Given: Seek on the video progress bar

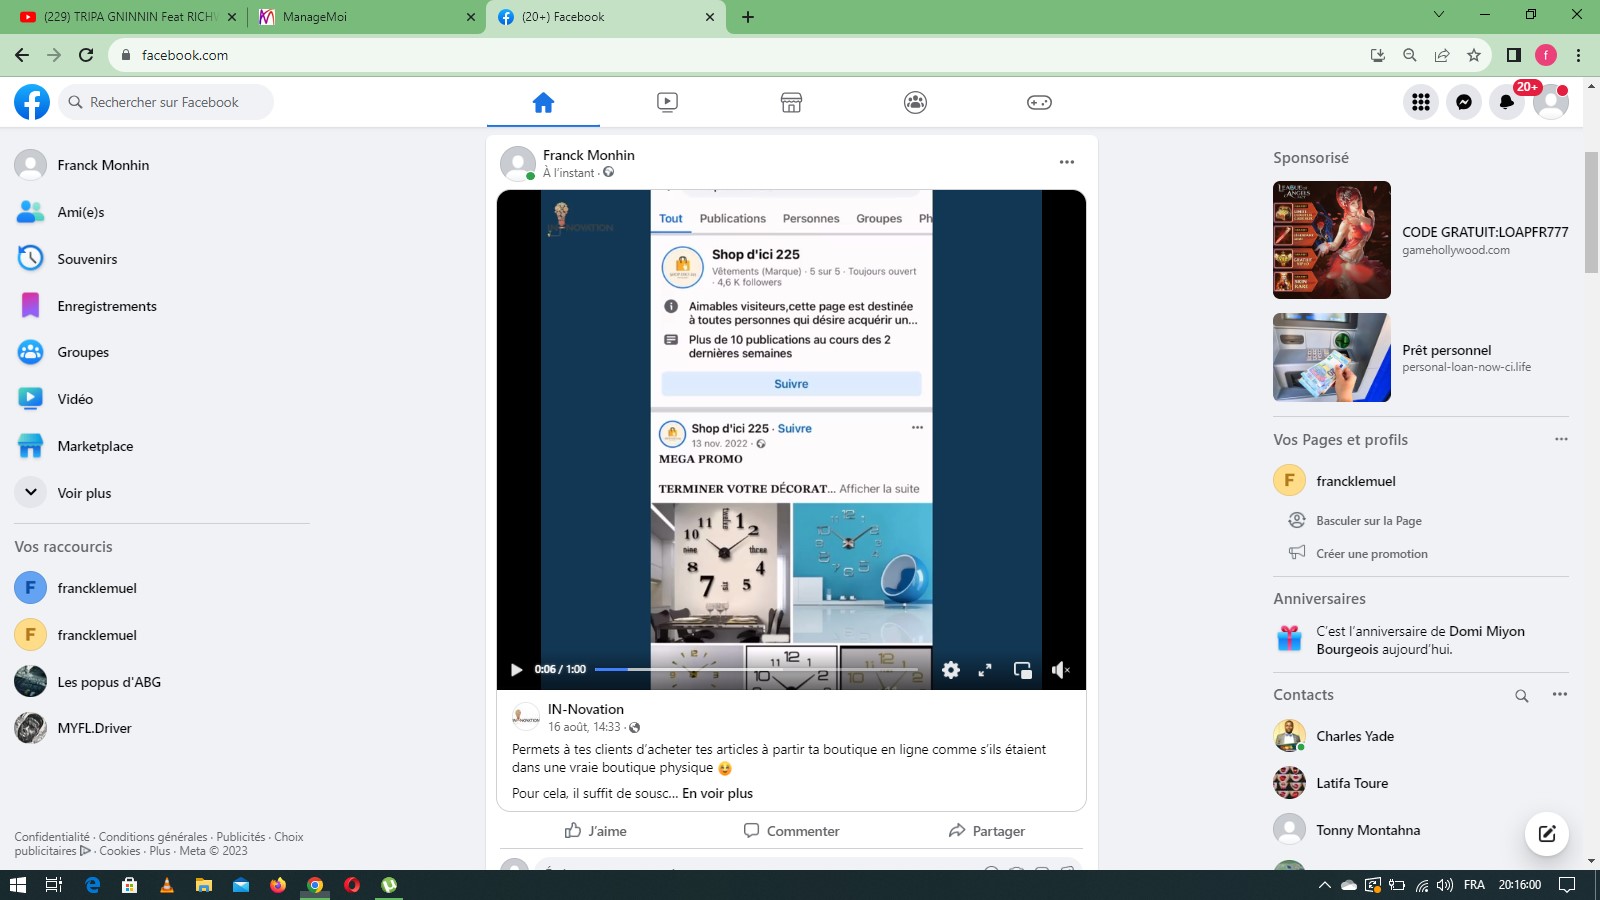Looking at the screenshot, I should (x=760, y=669).
